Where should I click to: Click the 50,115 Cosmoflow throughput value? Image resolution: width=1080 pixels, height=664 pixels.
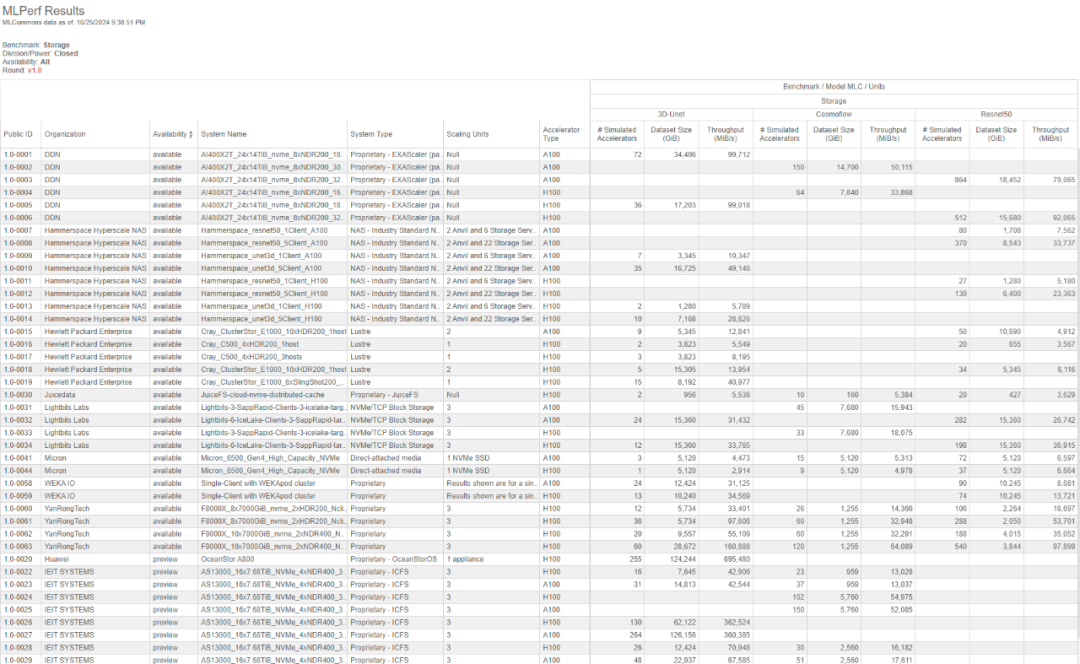[x=901, y=167]
